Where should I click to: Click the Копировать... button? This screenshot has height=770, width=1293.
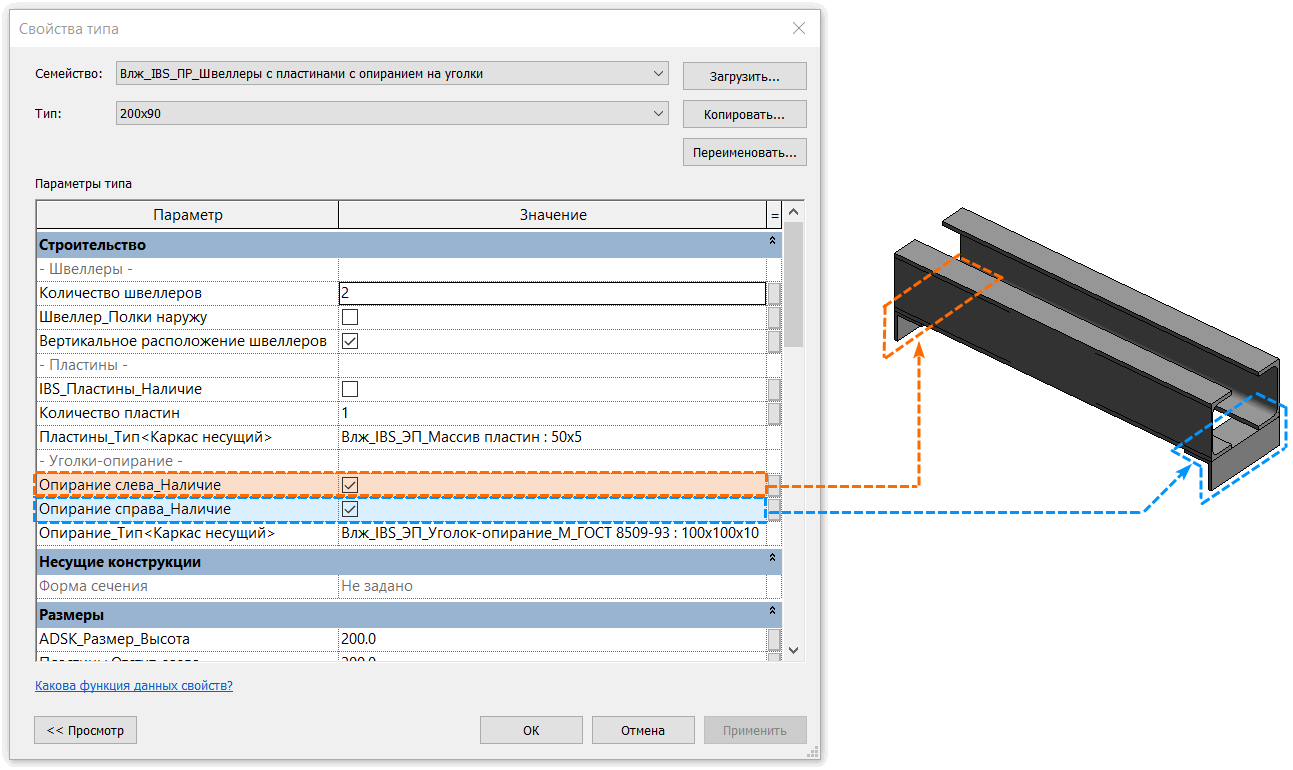coord(744,114)
